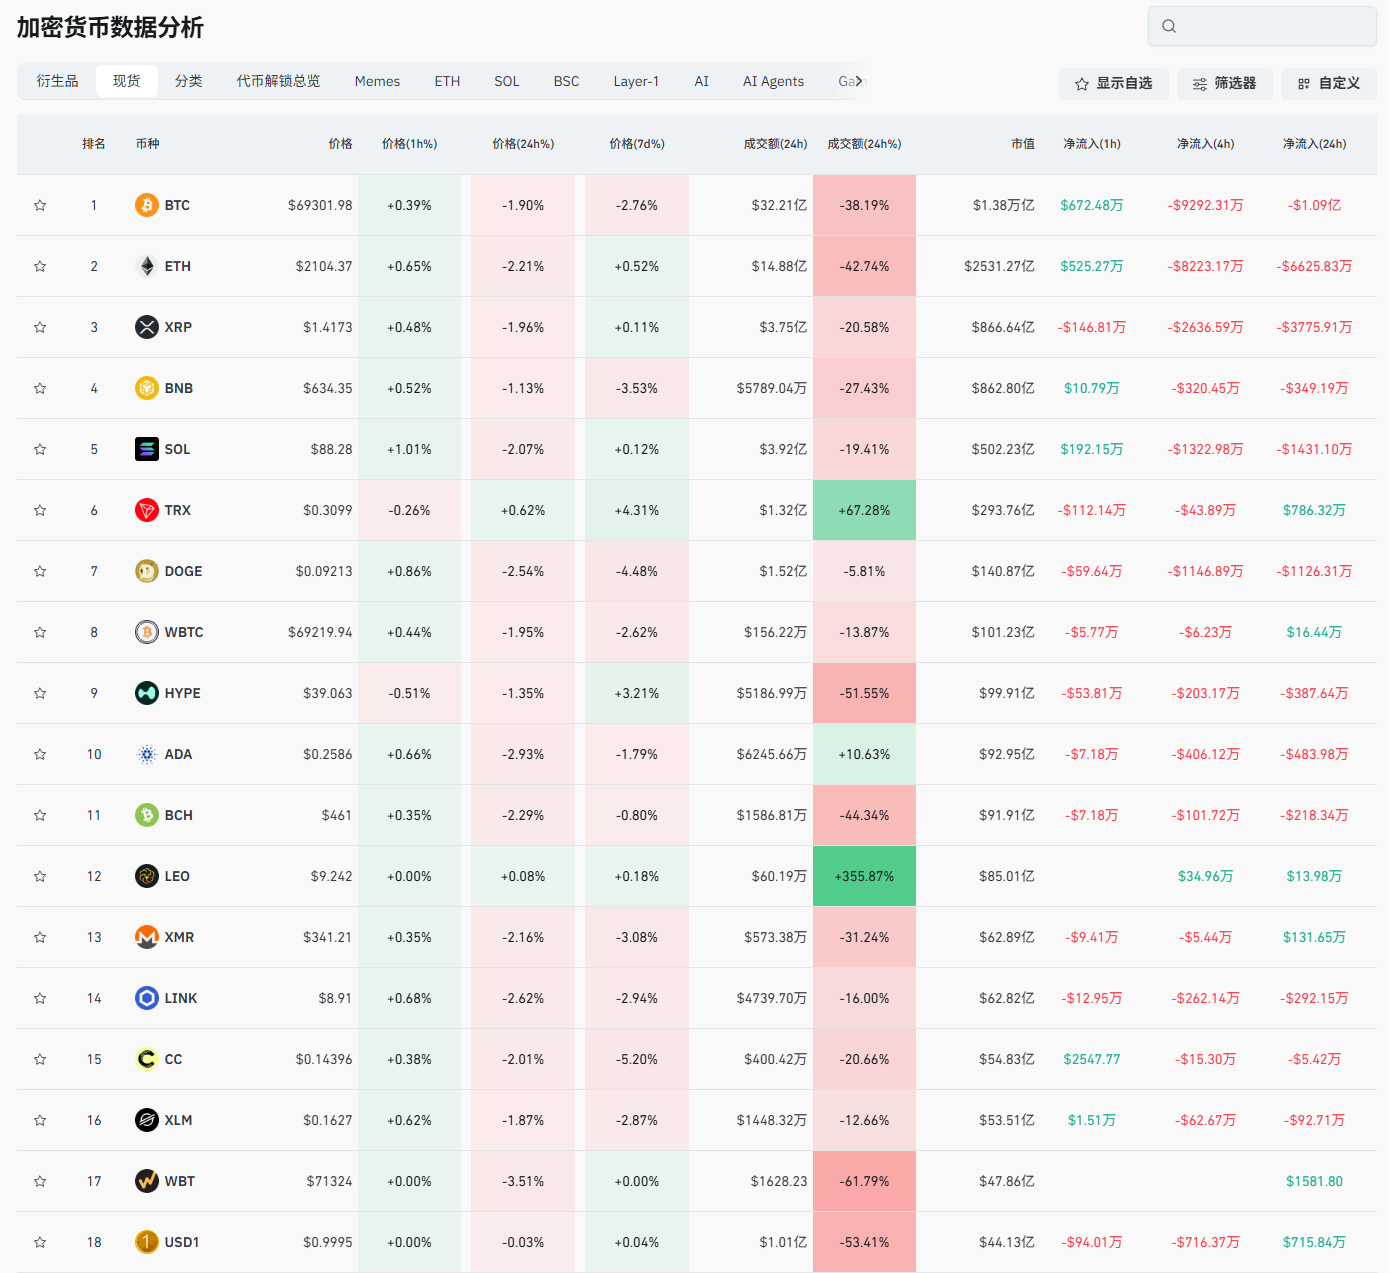Toggle favorite star for BTC row
The height and width of the screenshot is (1273, 1389).
[40, 205]
